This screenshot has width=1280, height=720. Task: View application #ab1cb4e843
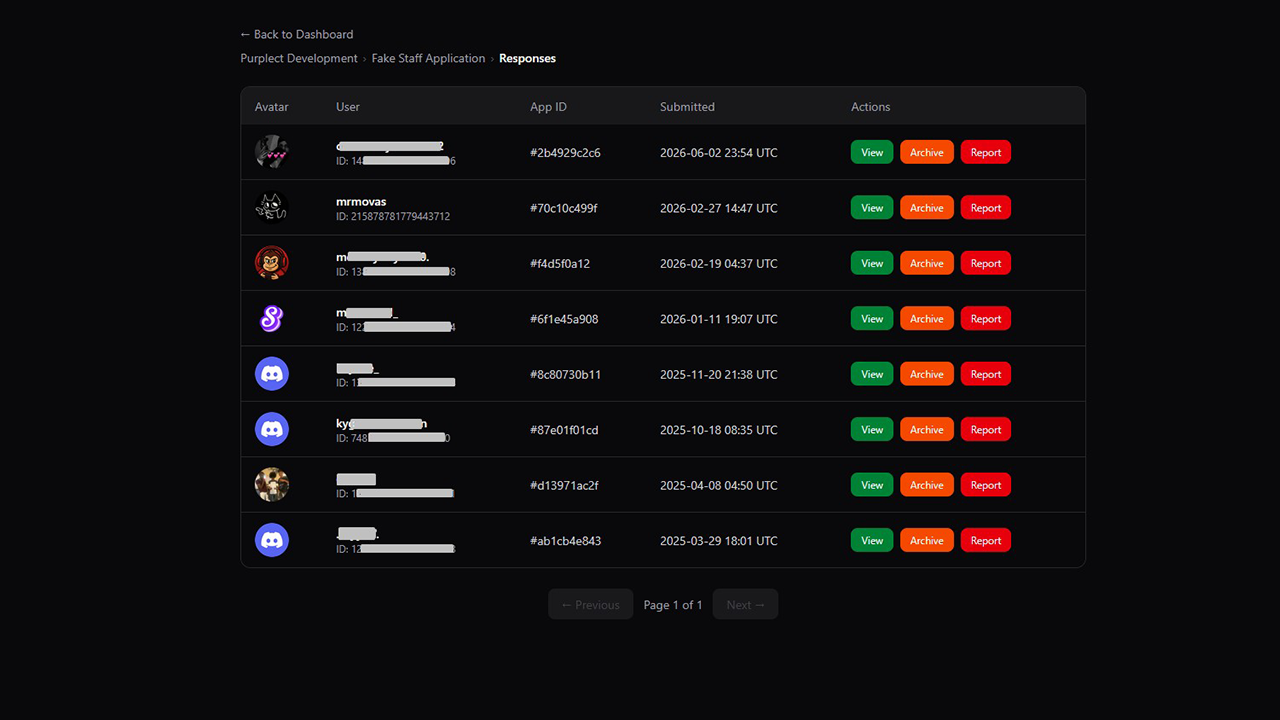(x=872, y=540)
